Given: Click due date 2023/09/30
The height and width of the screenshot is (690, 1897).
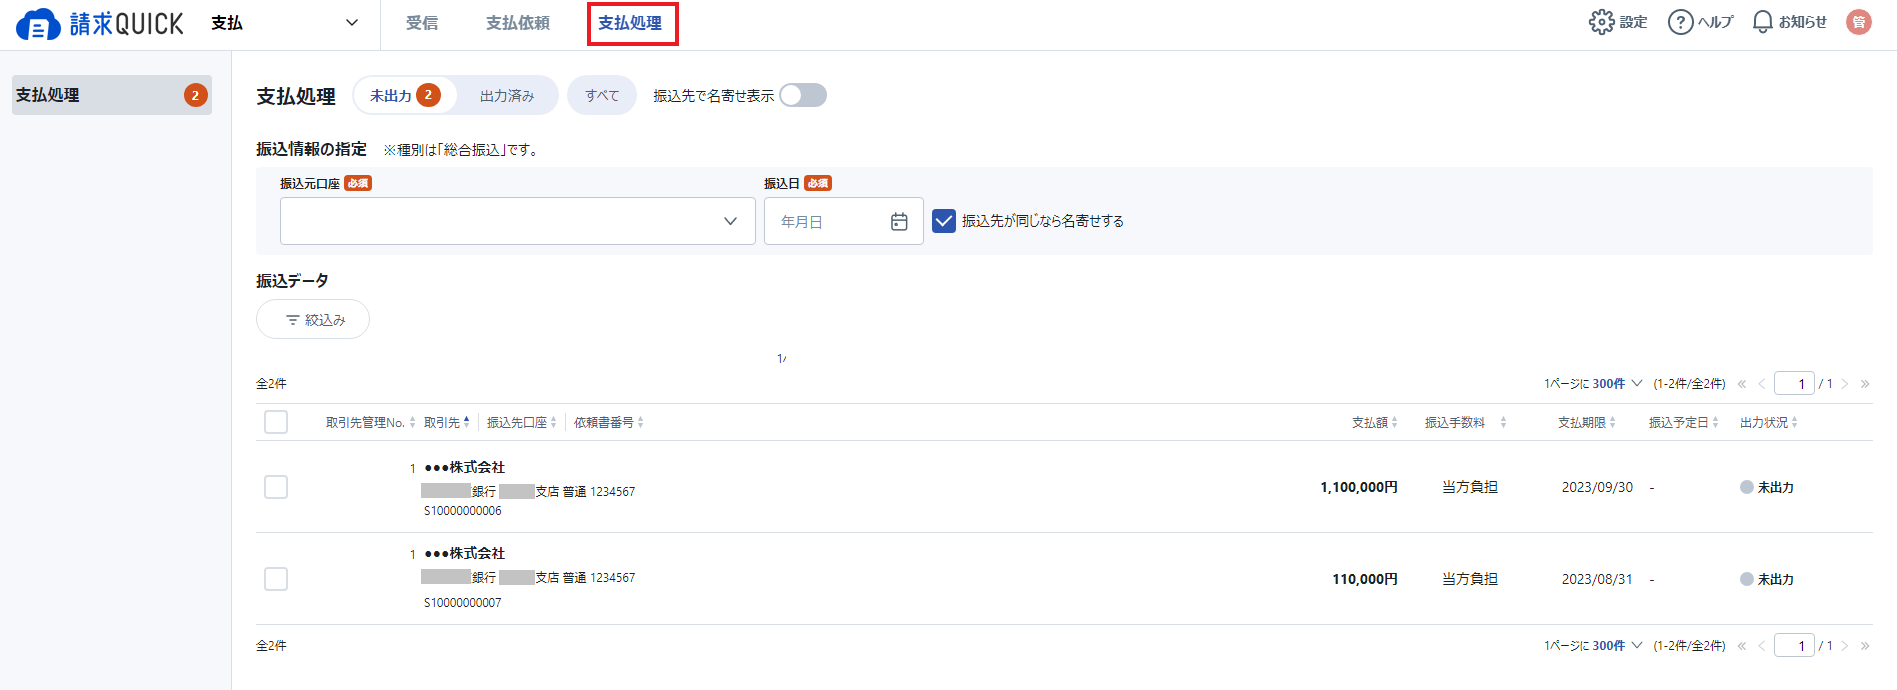Looking at the screenshot, I should (1597, 487).
